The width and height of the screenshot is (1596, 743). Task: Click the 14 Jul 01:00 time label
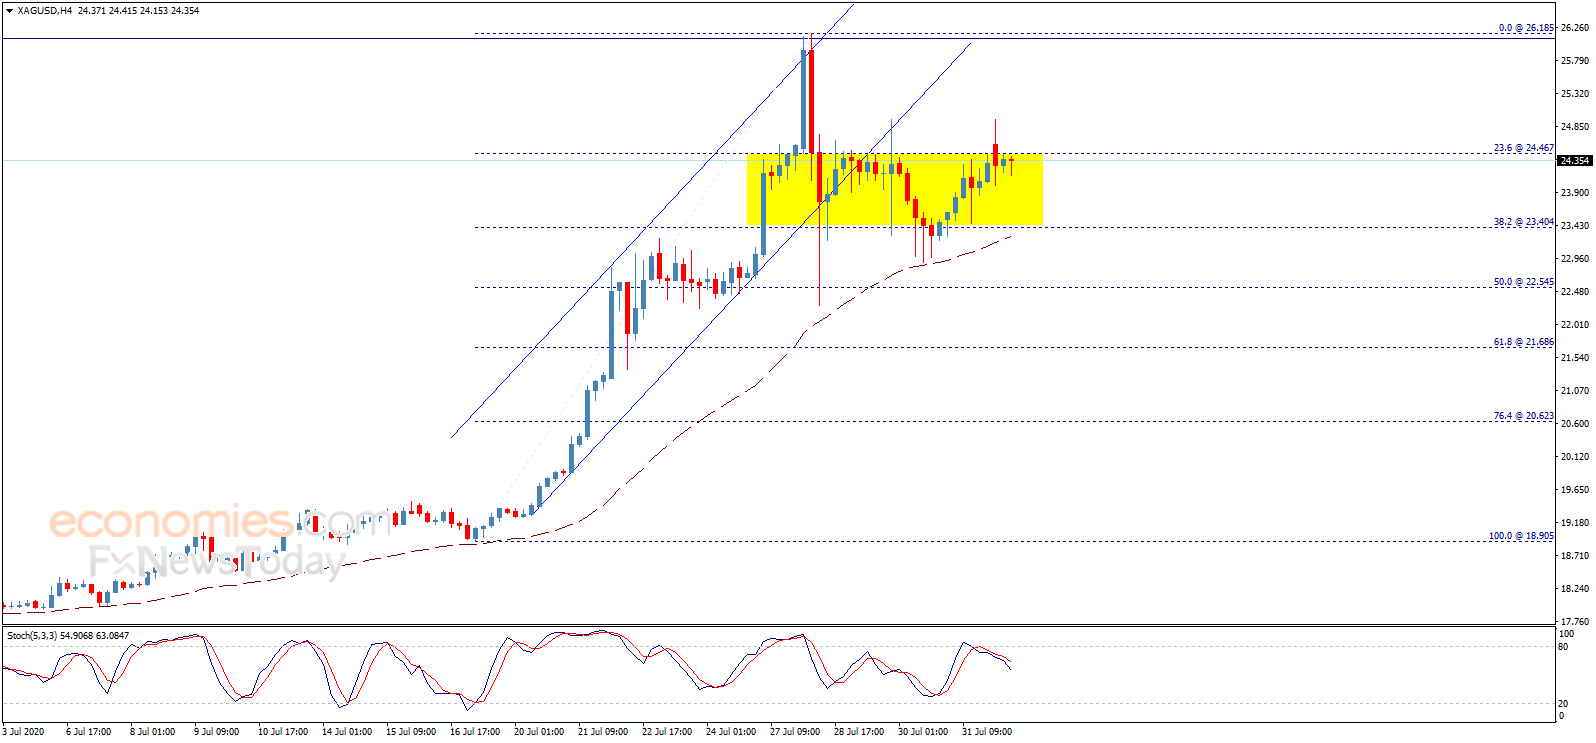point(346,732)
